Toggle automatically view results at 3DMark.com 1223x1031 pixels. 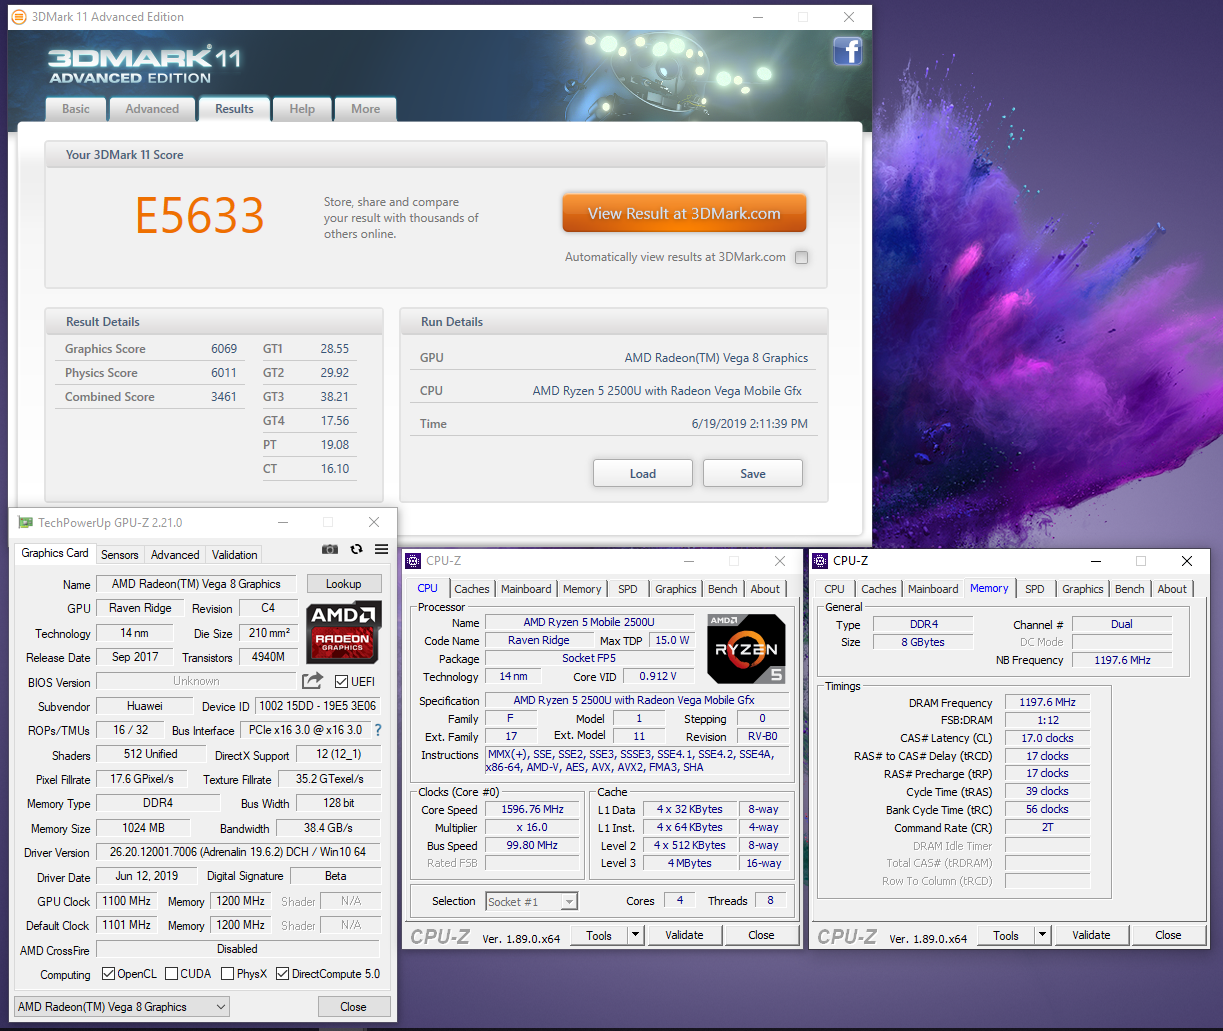[801, 257]
